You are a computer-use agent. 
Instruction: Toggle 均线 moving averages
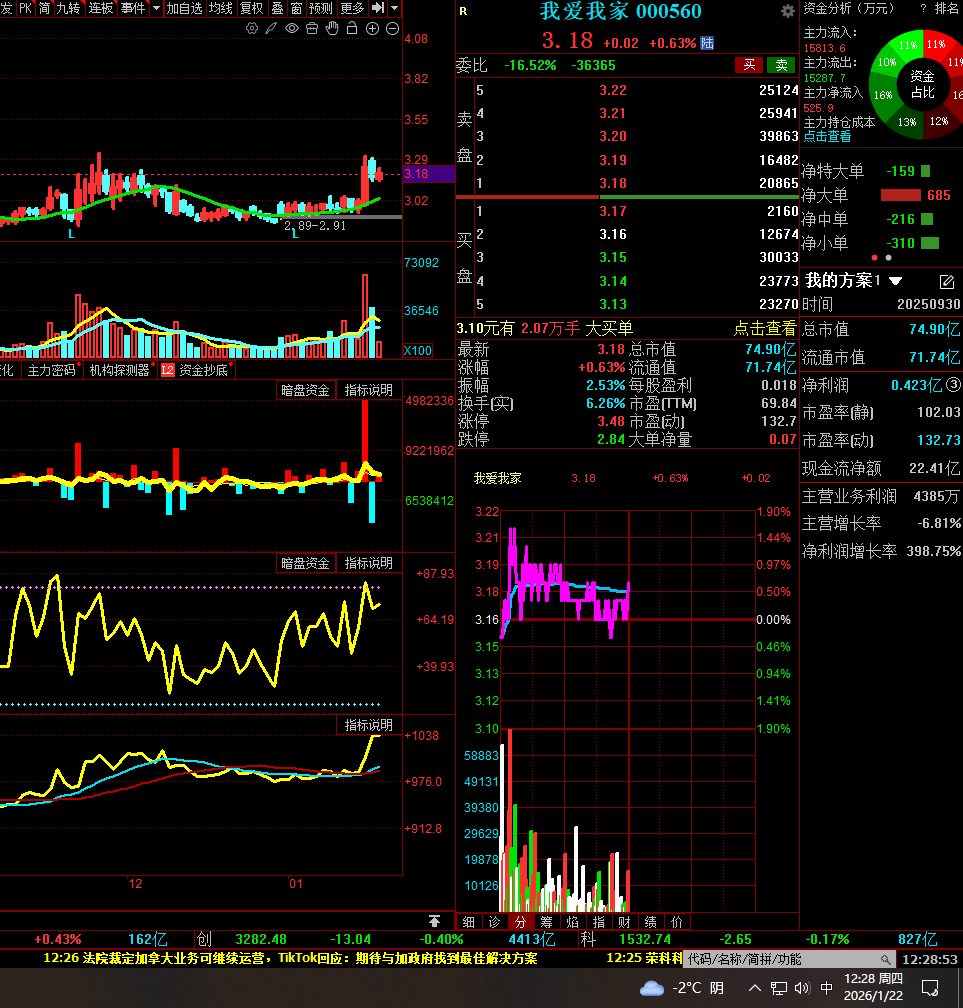220,8
